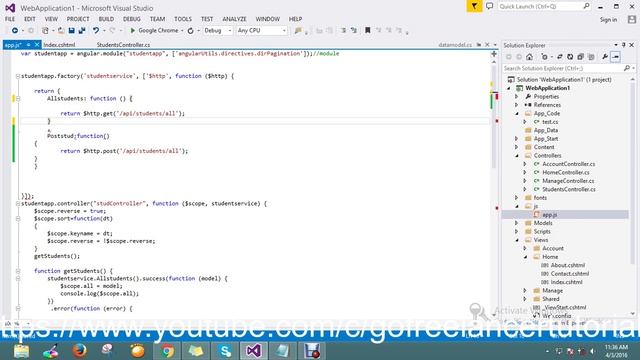Select HomeController.cs in Solution Explorer
This screenshot has width=640, height=360.
(x=566, y=173)
